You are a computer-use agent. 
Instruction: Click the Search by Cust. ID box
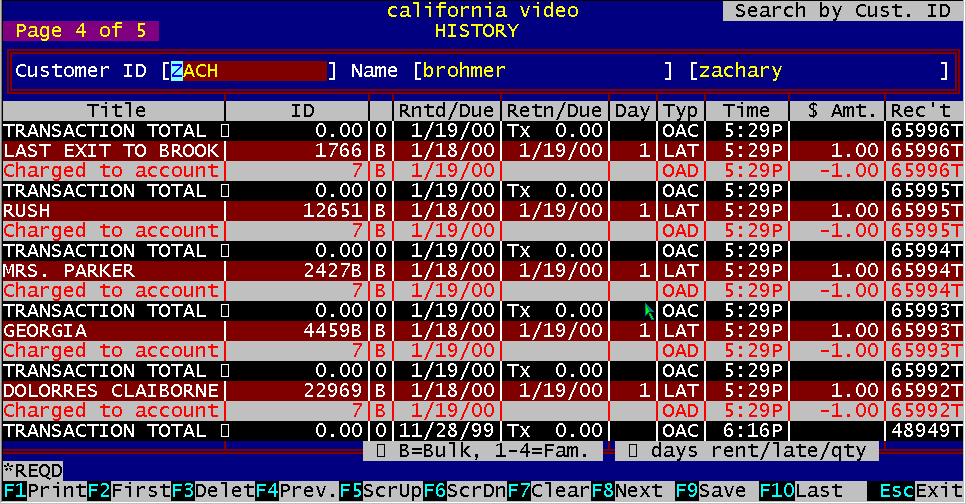(842, 11)
